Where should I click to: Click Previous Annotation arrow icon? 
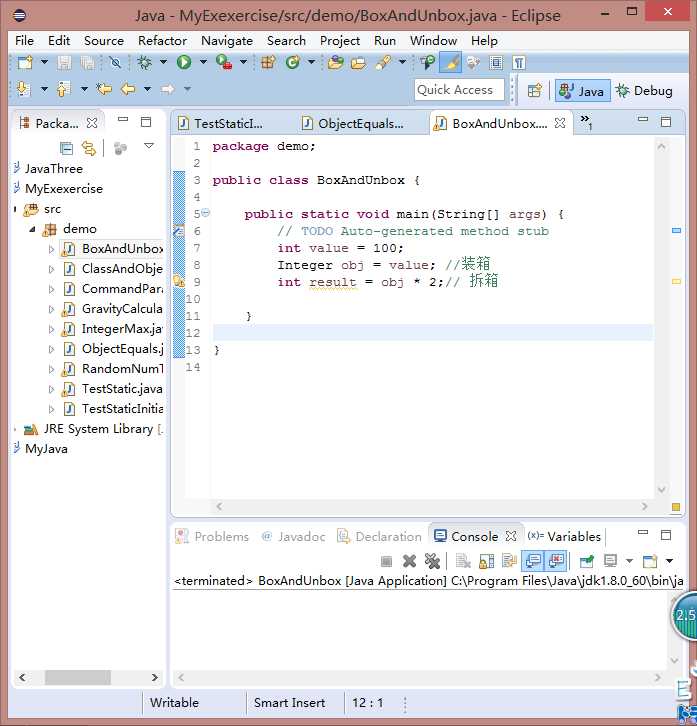[63, 88]
